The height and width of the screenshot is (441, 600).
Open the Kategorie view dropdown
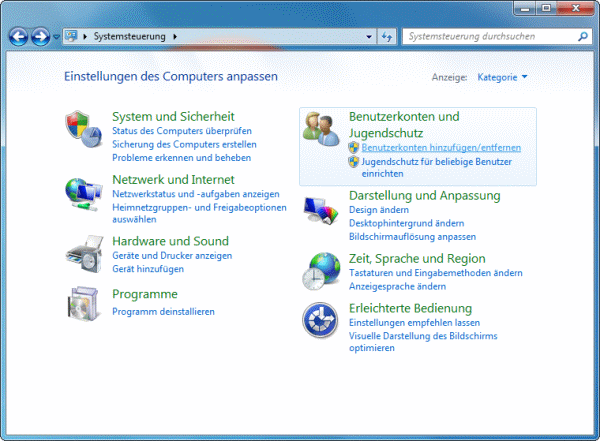[x=502, y=77]
